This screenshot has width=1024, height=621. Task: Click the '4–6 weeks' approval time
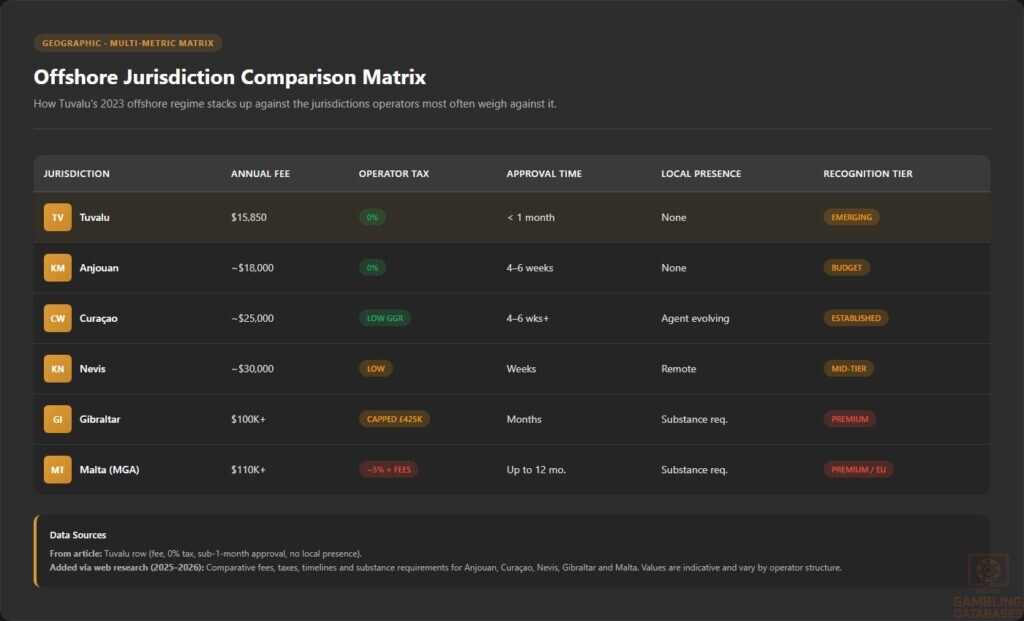coord(530,268)
